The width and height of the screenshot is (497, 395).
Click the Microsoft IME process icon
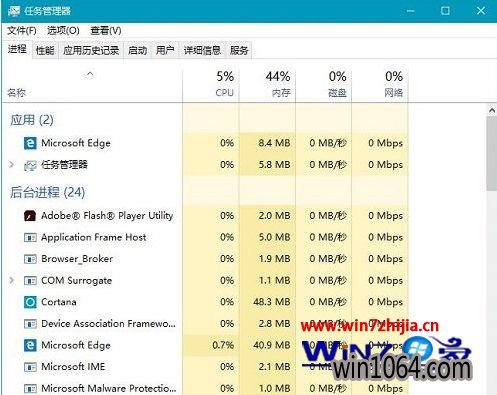click(x=30, y=367)
